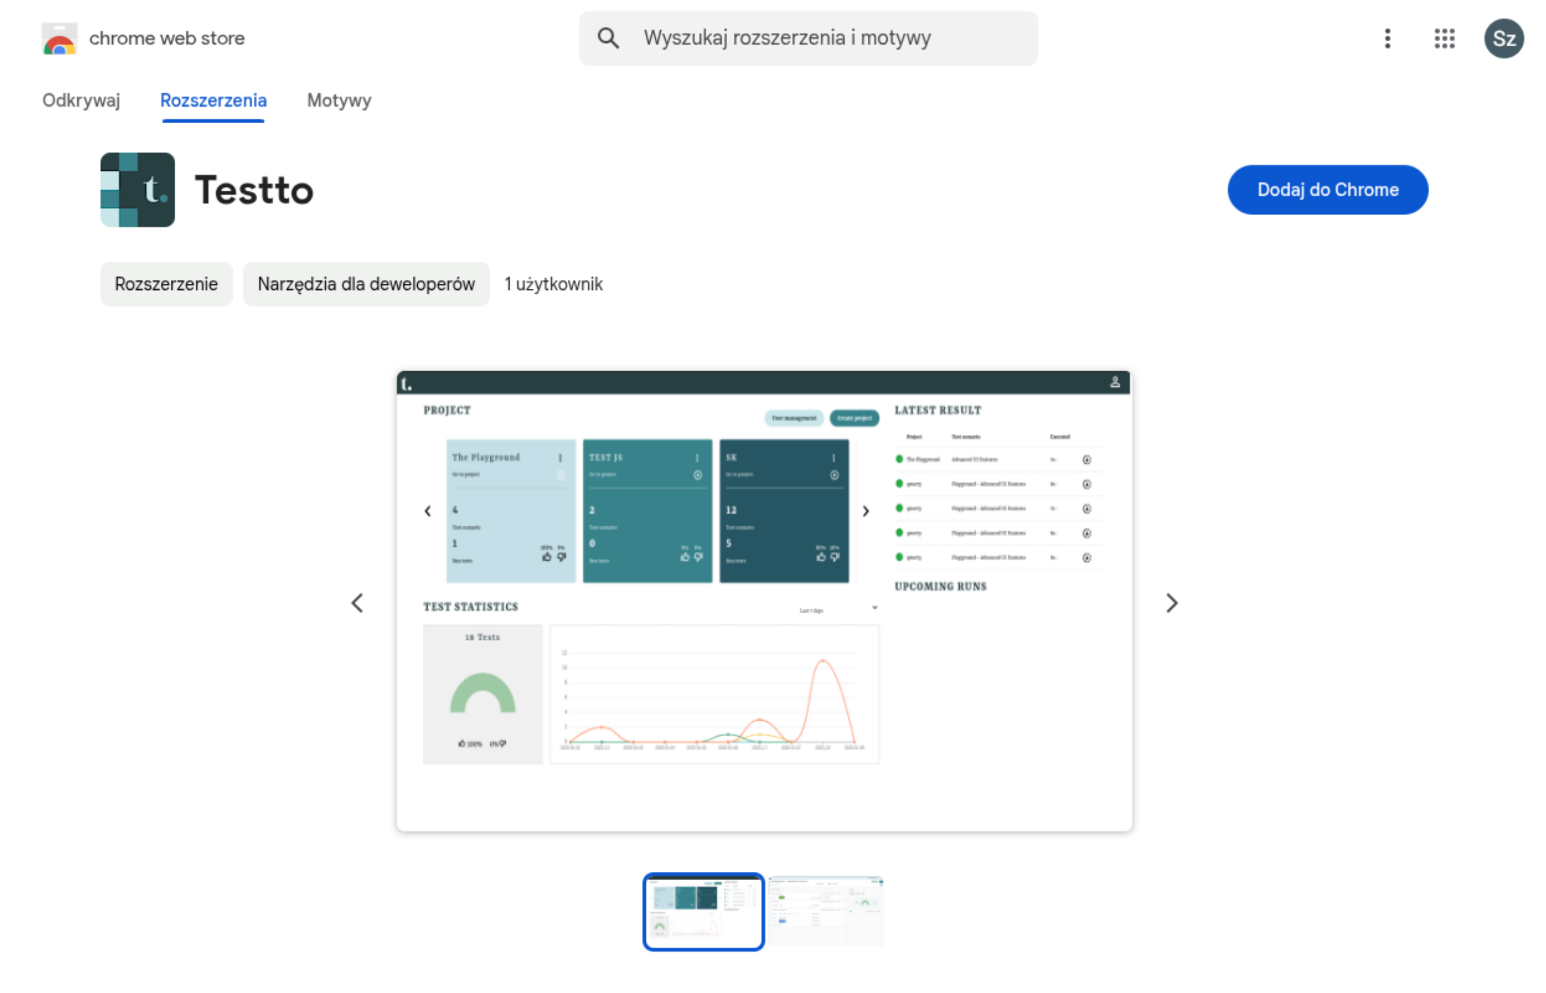The width and height of the screenshot is (1546, 993).
Task: Select the first carousel thumbnail
Action: click(703, 911)
